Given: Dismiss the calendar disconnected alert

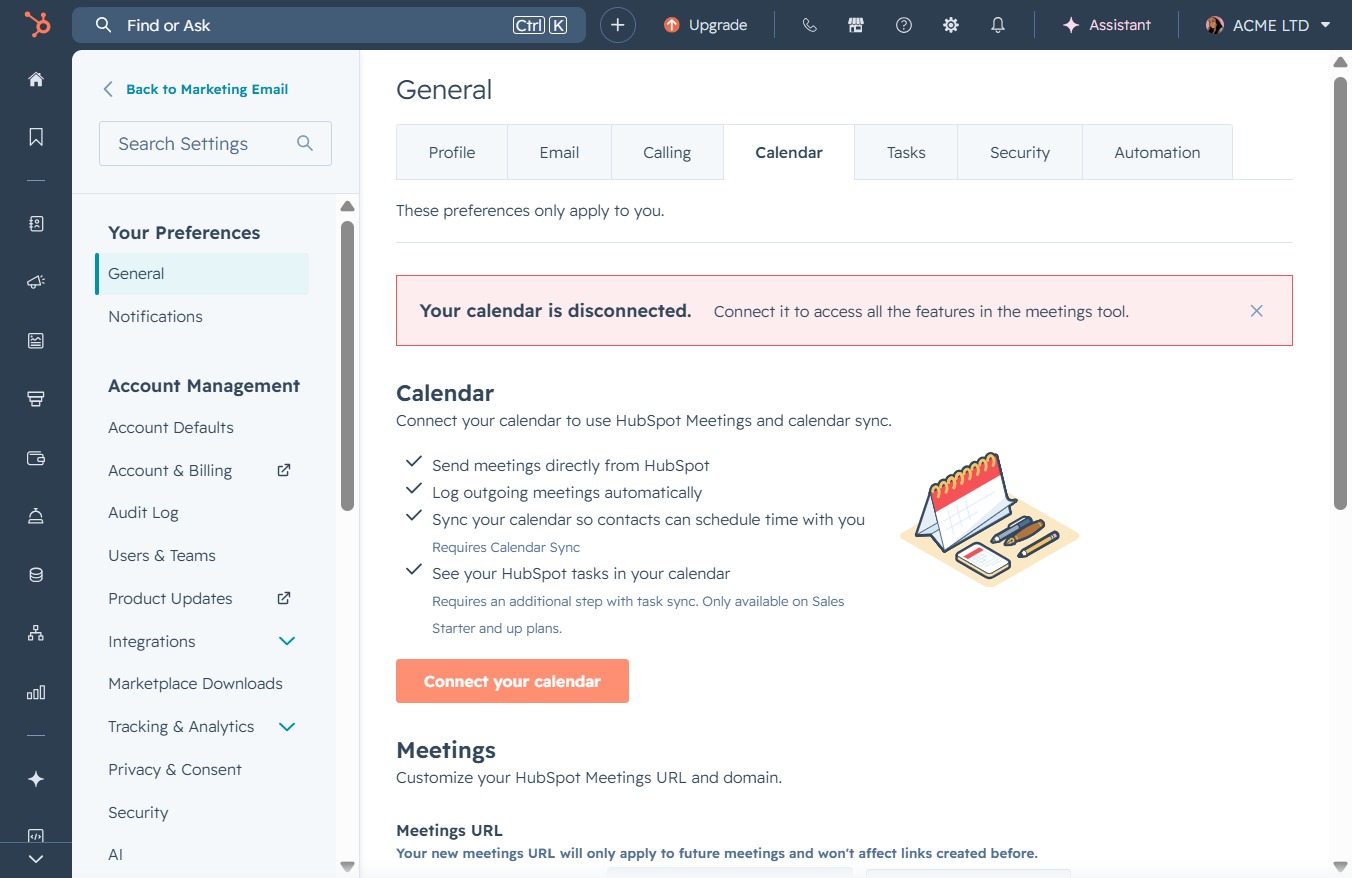Looking at the screenshot, I should click(x=1257, y=311).
